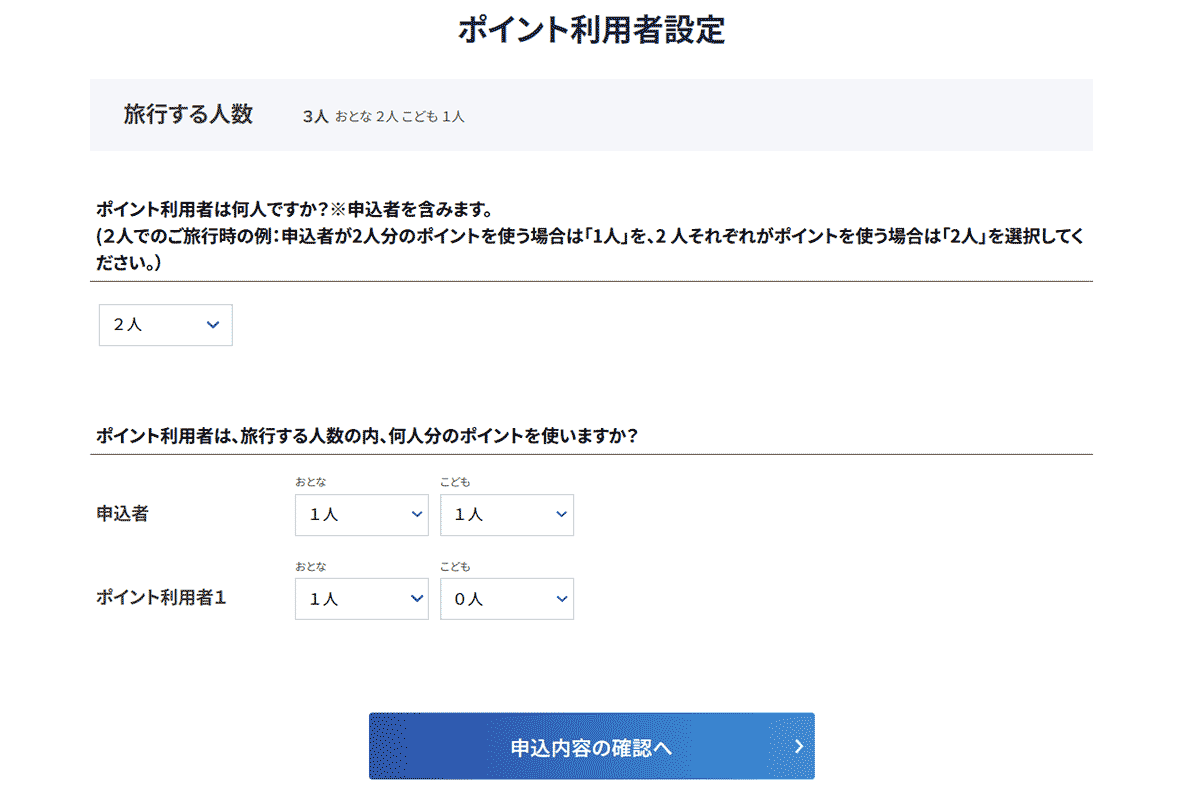The width and height of the screenshot is (1200, 800).
Task: Click the 旅行する人数 label
Action: click(x=188, y=115)
